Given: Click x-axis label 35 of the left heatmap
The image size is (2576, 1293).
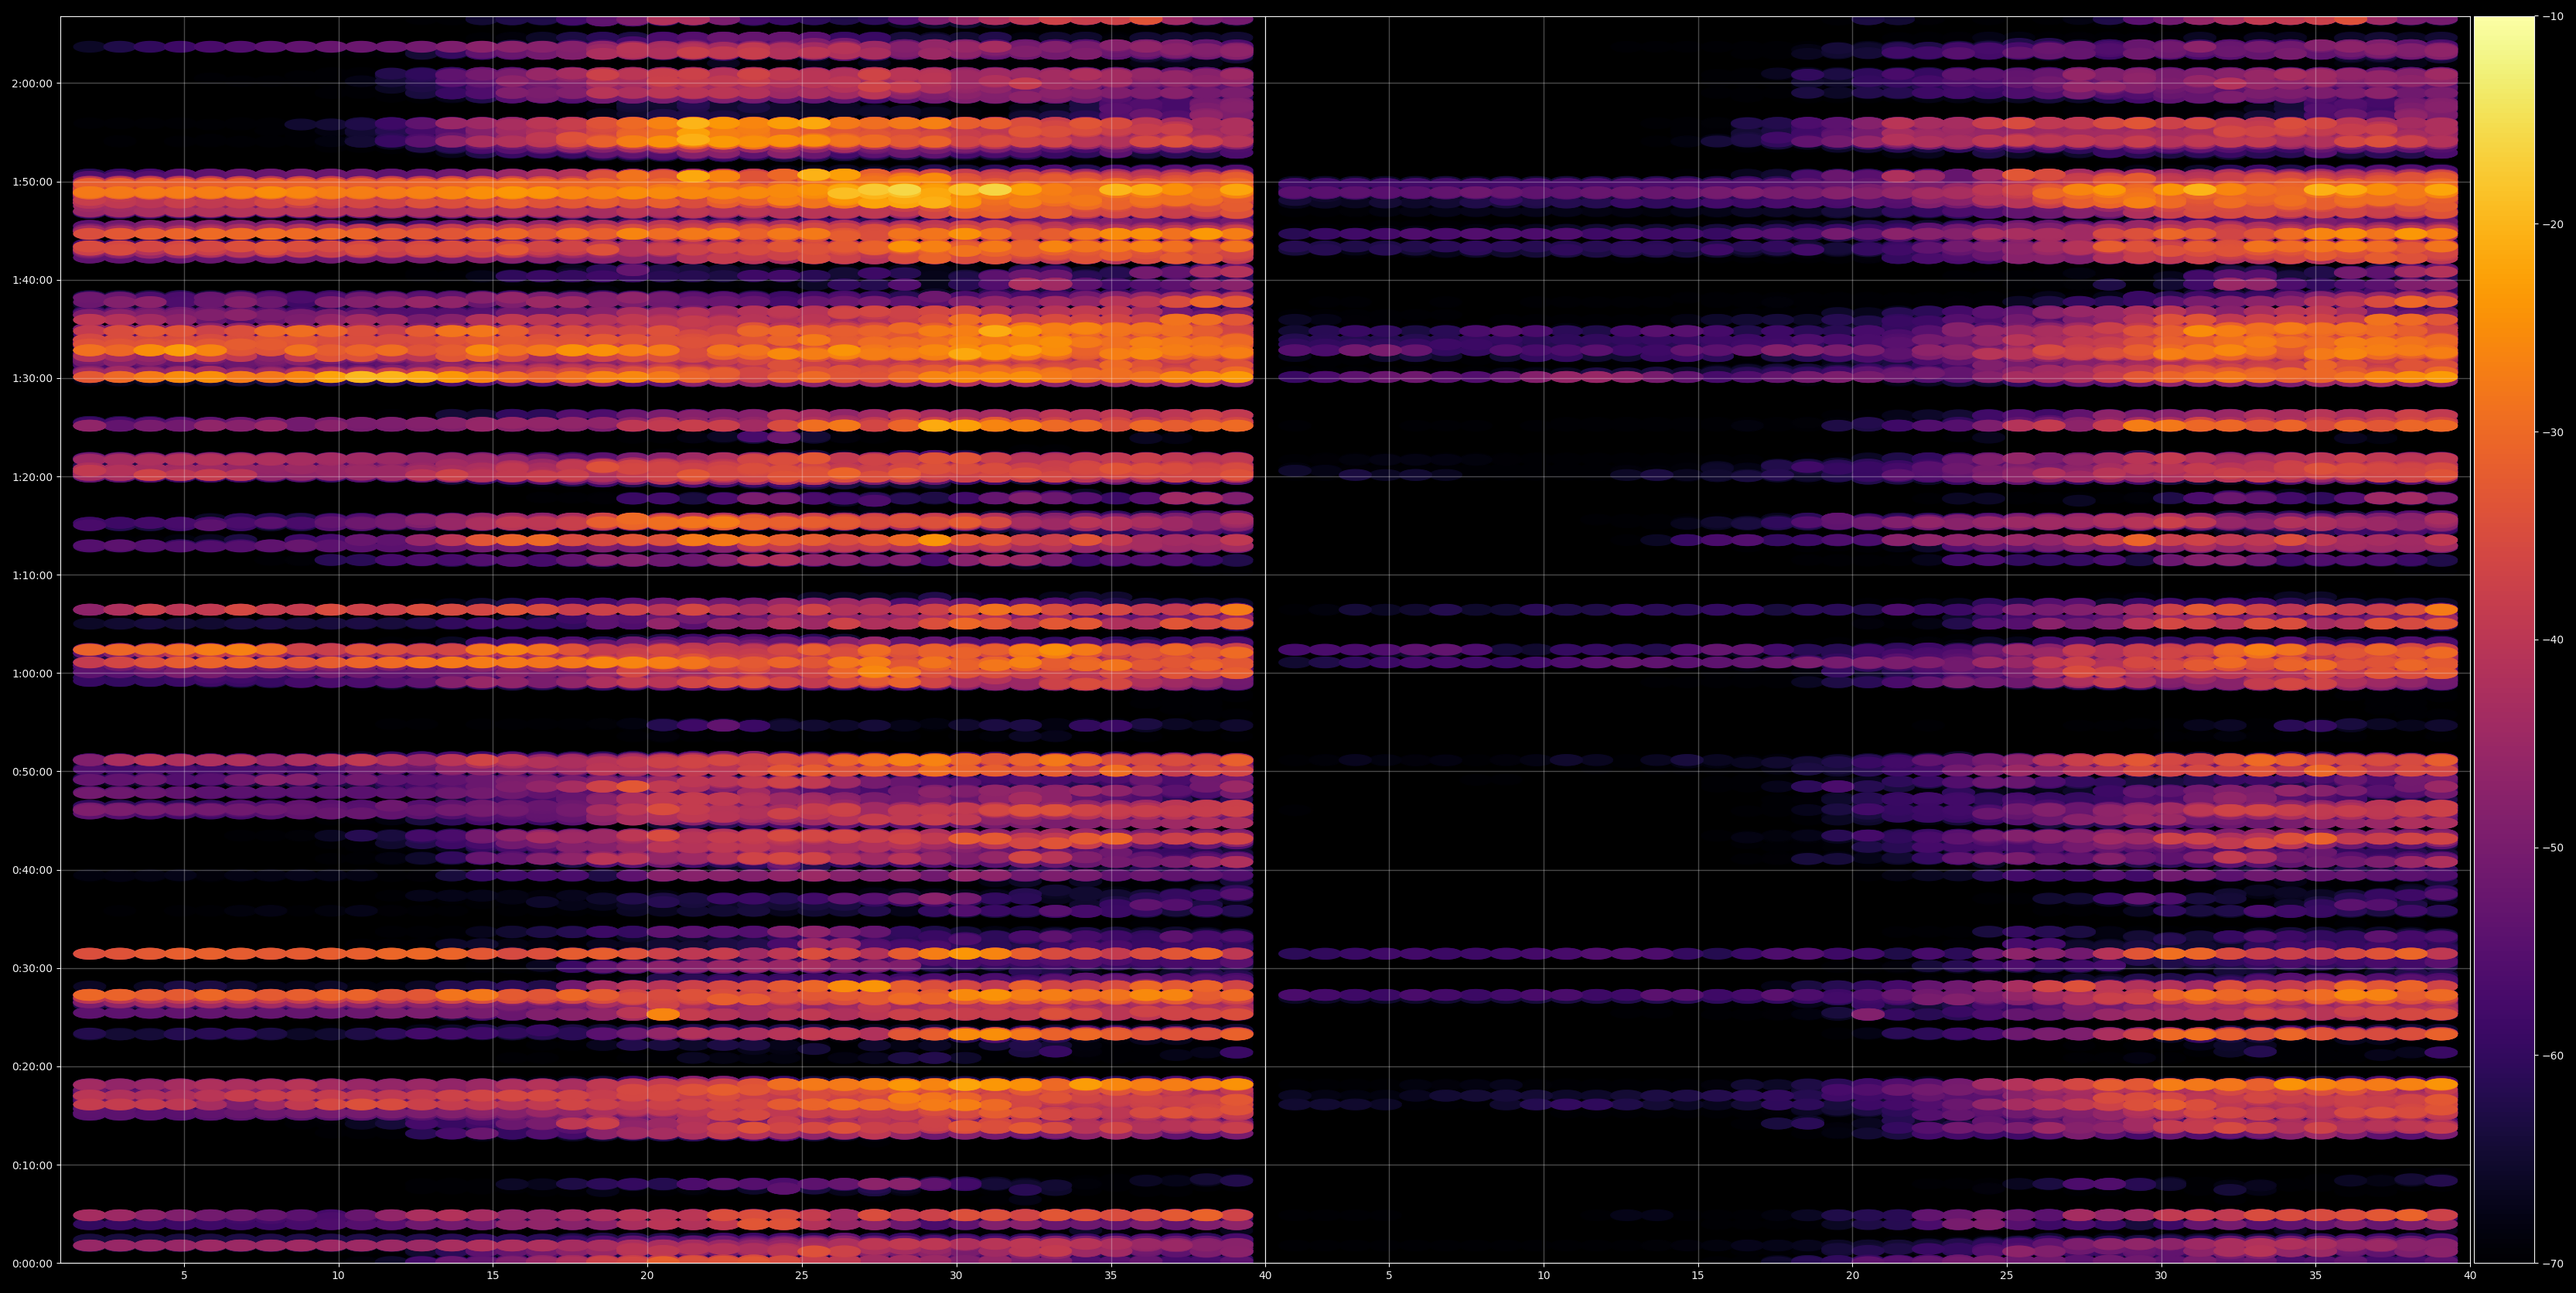Looking at the screenshot, I should pyautogui.click(x=1111, y=1276).
